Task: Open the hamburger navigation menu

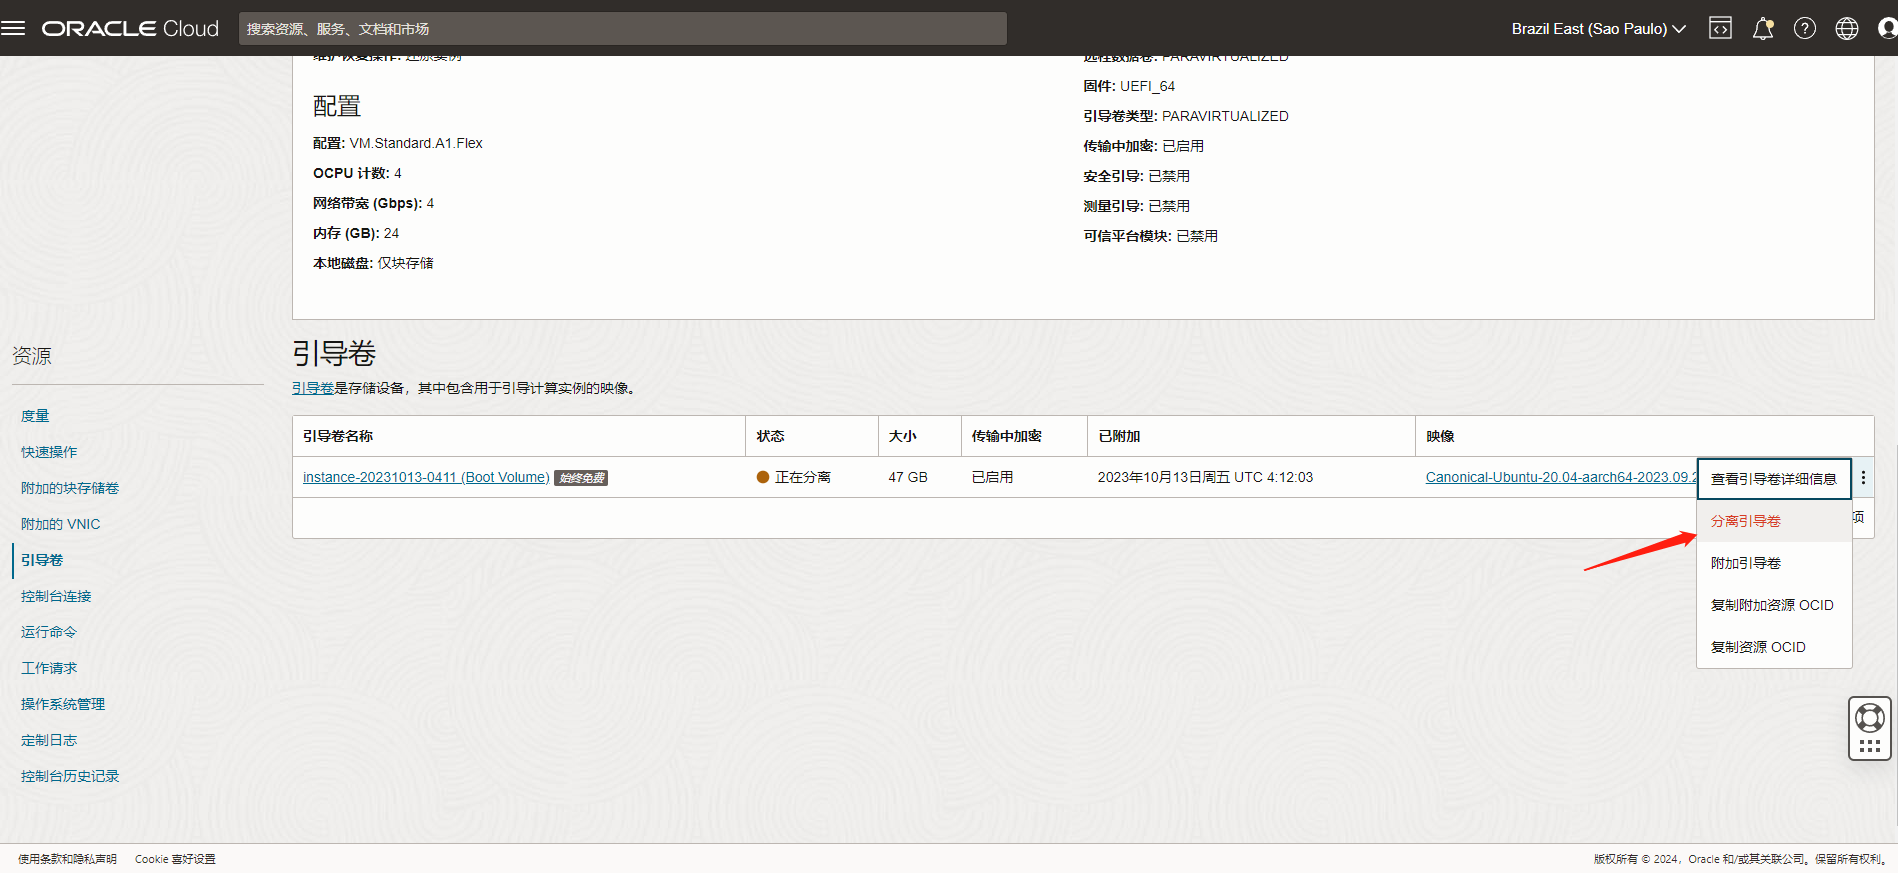Action: click(x=13, y=28)
